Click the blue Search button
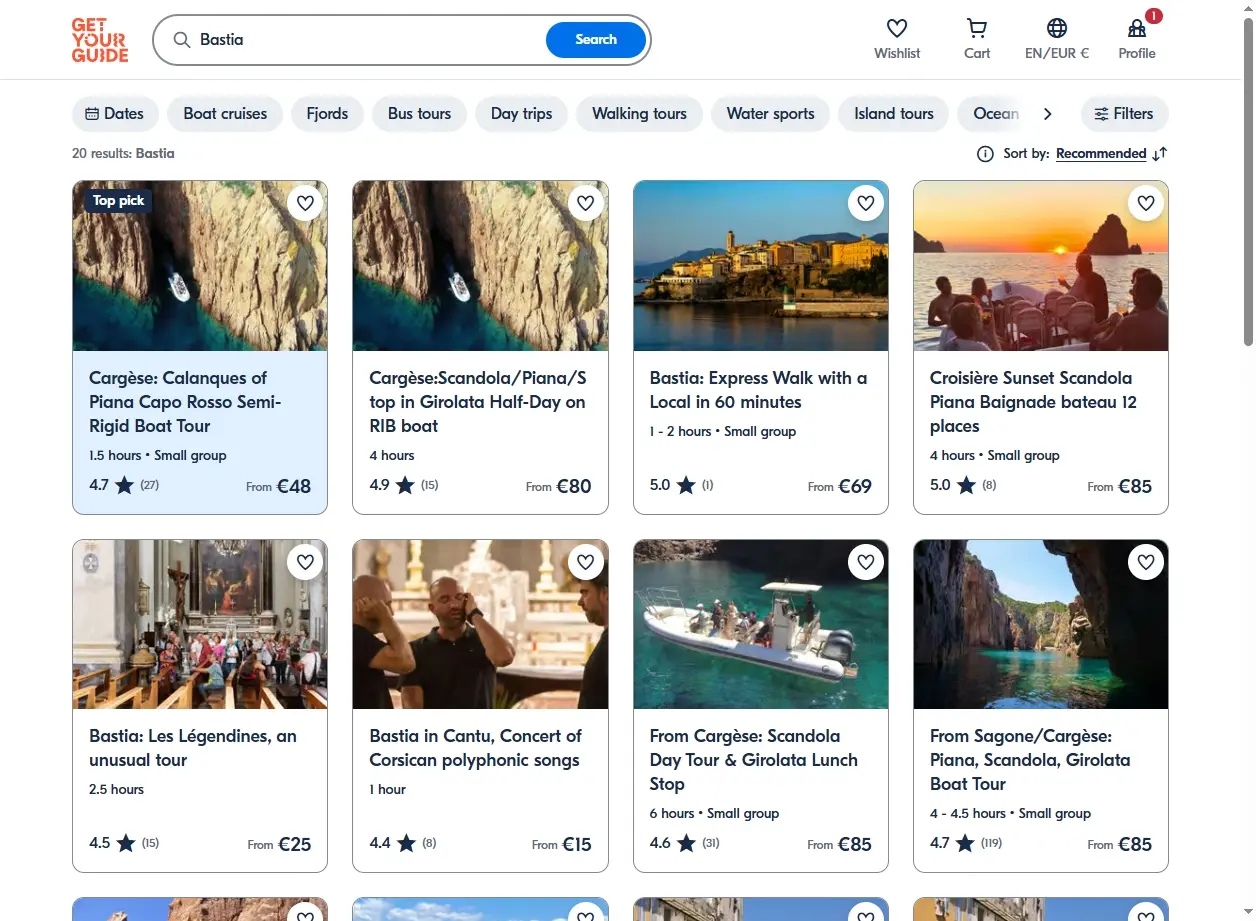Screen dimensions: 1256x921 click(x=596, y=40)
